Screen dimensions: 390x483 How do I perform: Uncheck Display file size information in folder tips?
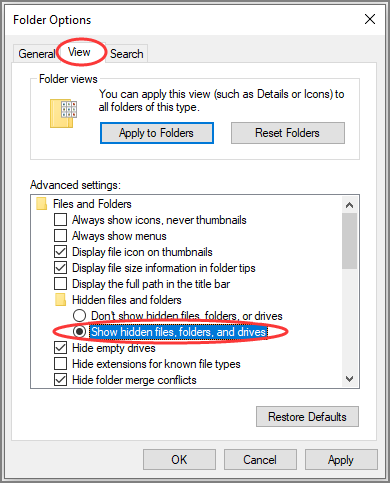pos(60,268)
